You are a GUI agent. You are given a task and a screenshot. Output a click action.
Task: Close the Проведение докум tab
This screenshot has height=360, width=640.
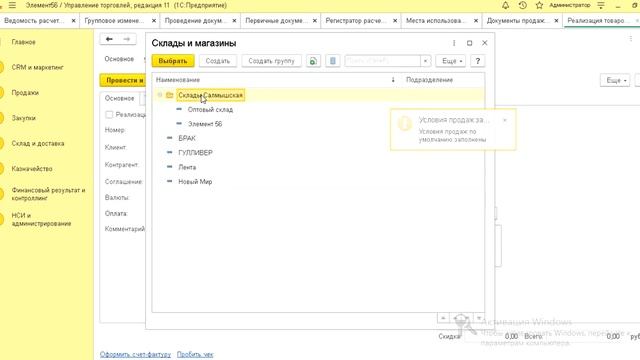point(234,20)
